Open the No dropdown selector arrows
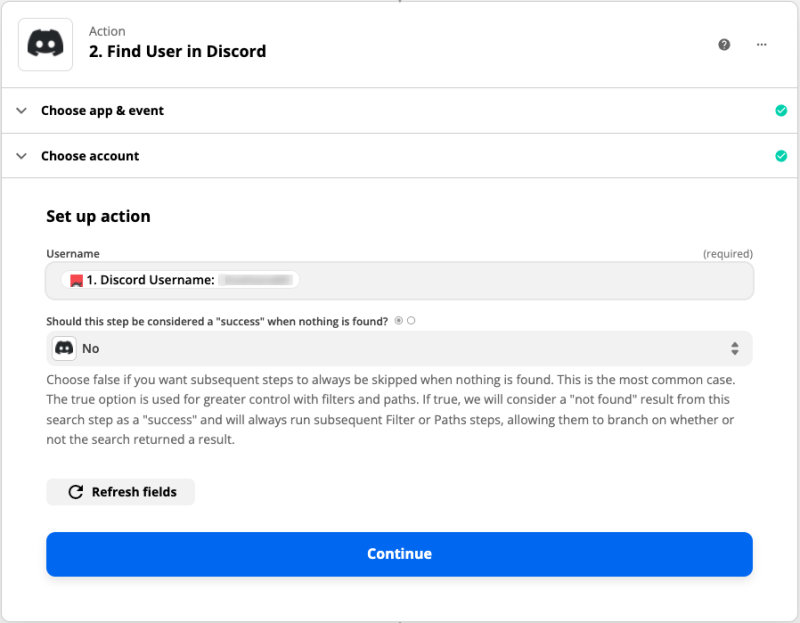800x623 pixels. [x=737, y=348]
